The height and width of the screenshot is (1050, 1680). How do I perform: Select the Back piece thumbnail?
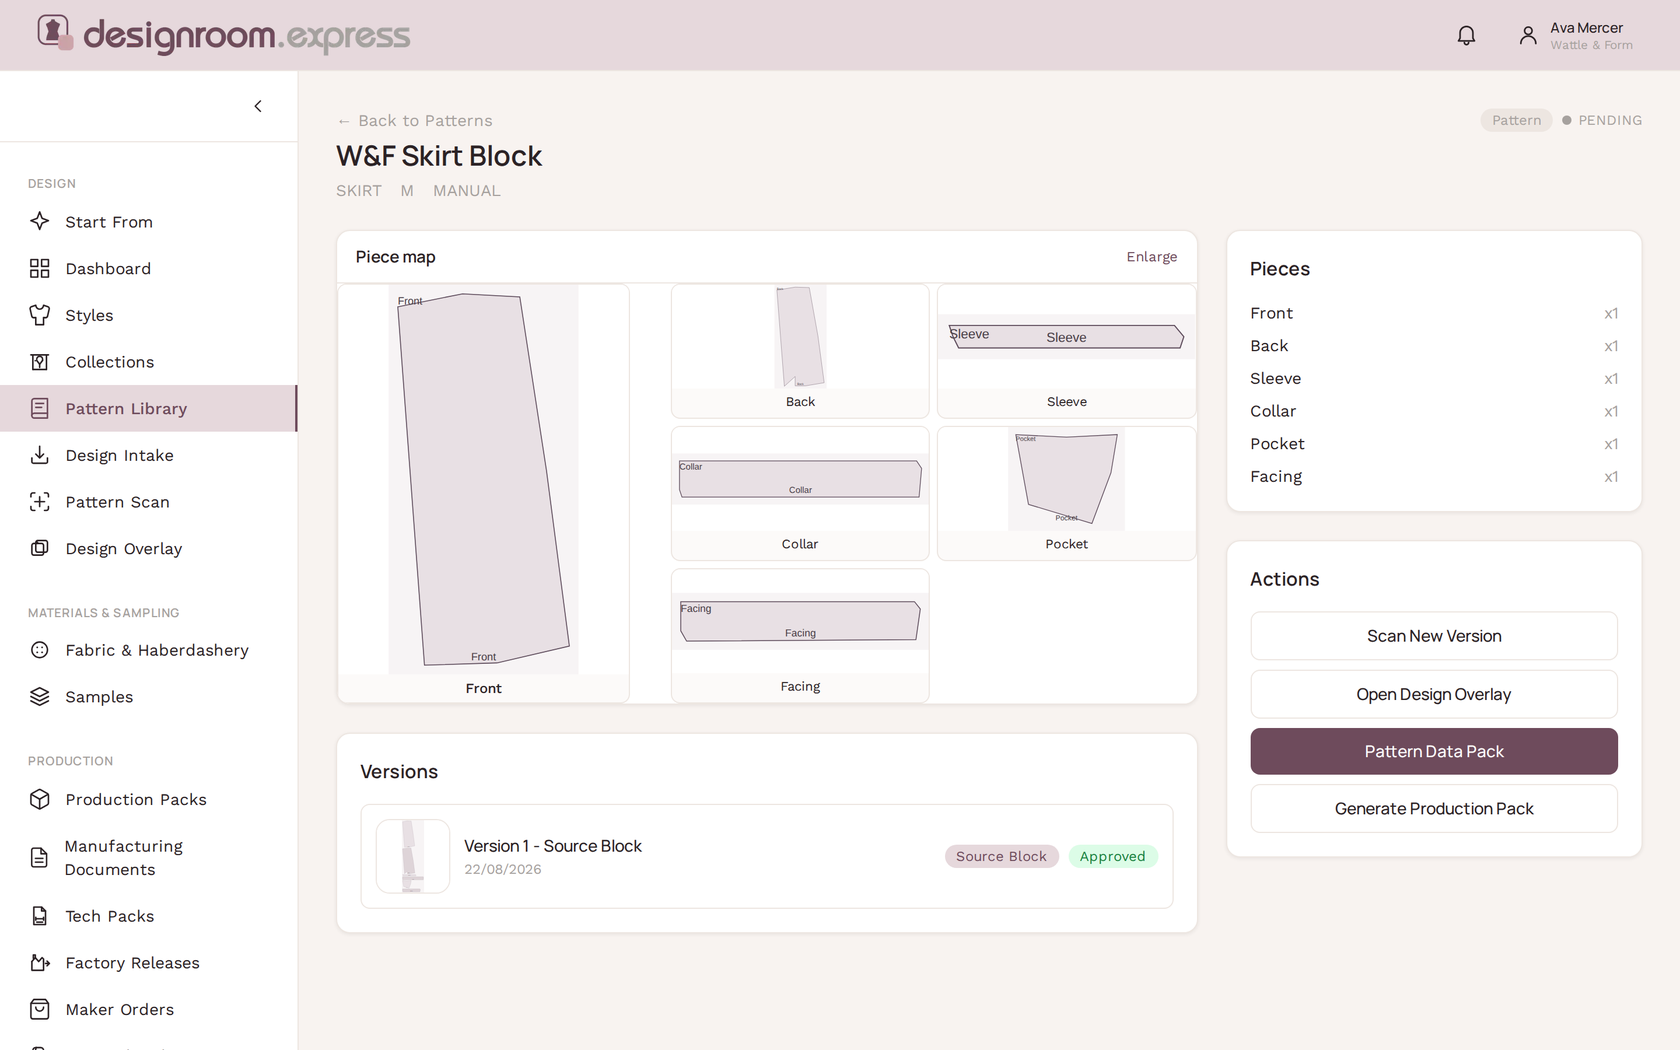[x=800, y=351]
